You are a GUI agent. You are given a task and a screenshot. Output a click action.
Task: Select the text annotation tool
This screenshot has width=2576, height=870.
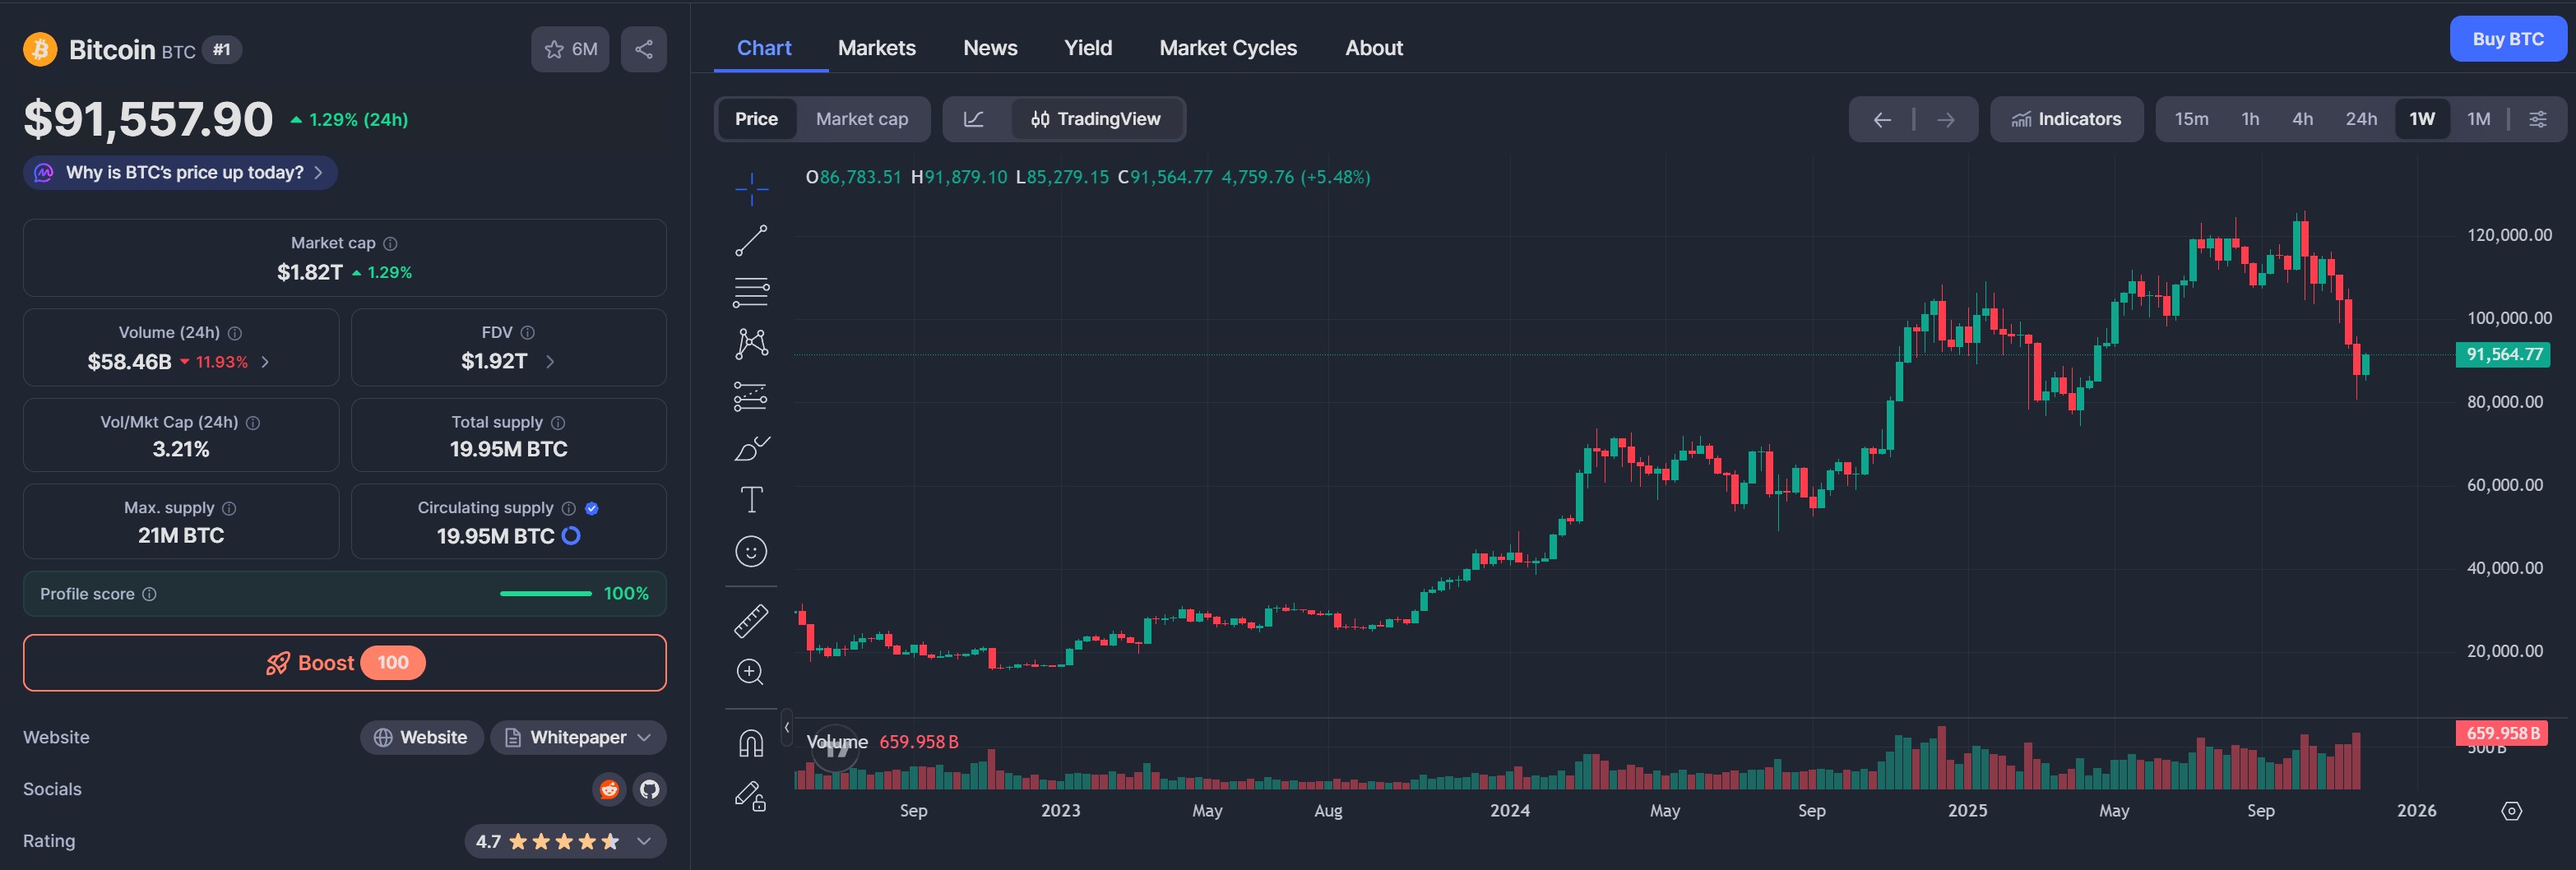[x=751, y=500]
